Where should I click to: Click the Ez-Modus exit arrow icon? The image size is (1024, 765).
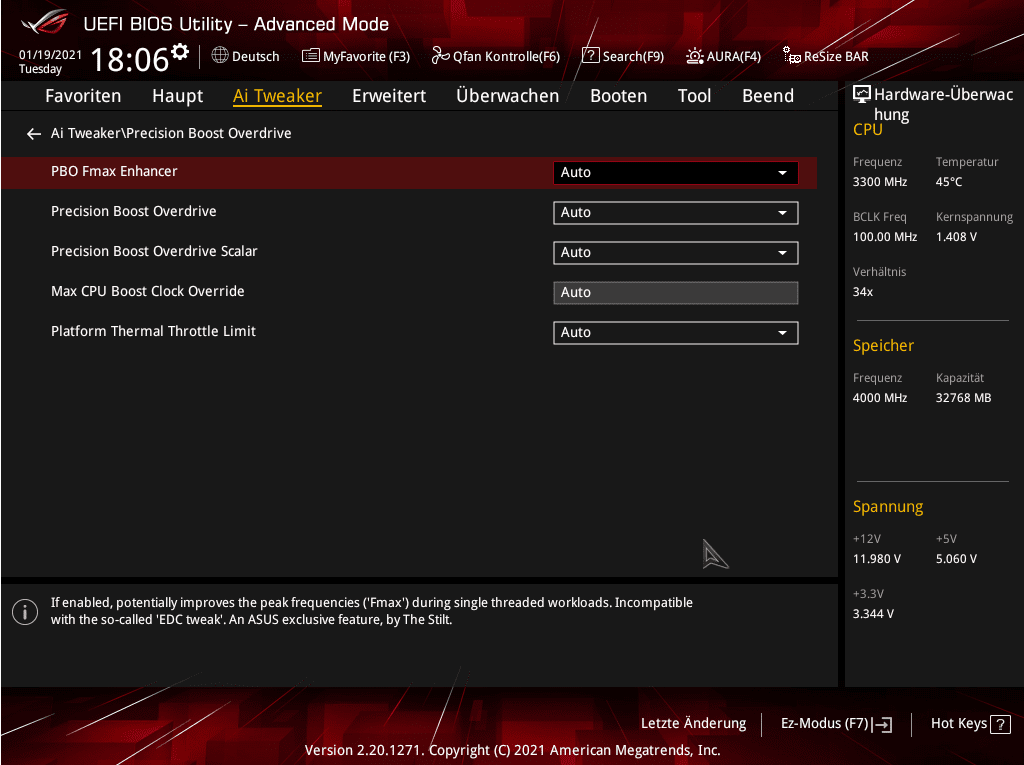pyautogui.click(x=882, y=724)
